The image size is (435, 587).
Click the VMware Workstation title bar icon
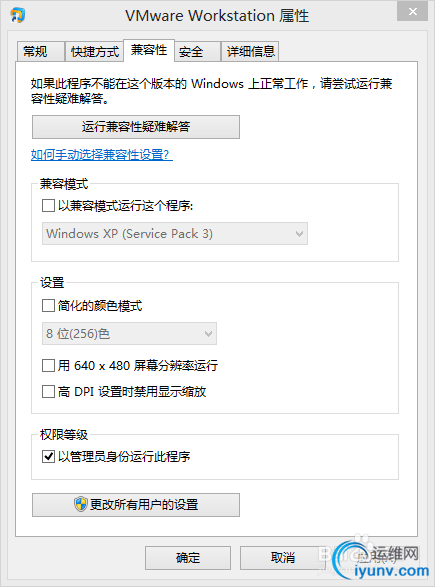click(17, 15)
